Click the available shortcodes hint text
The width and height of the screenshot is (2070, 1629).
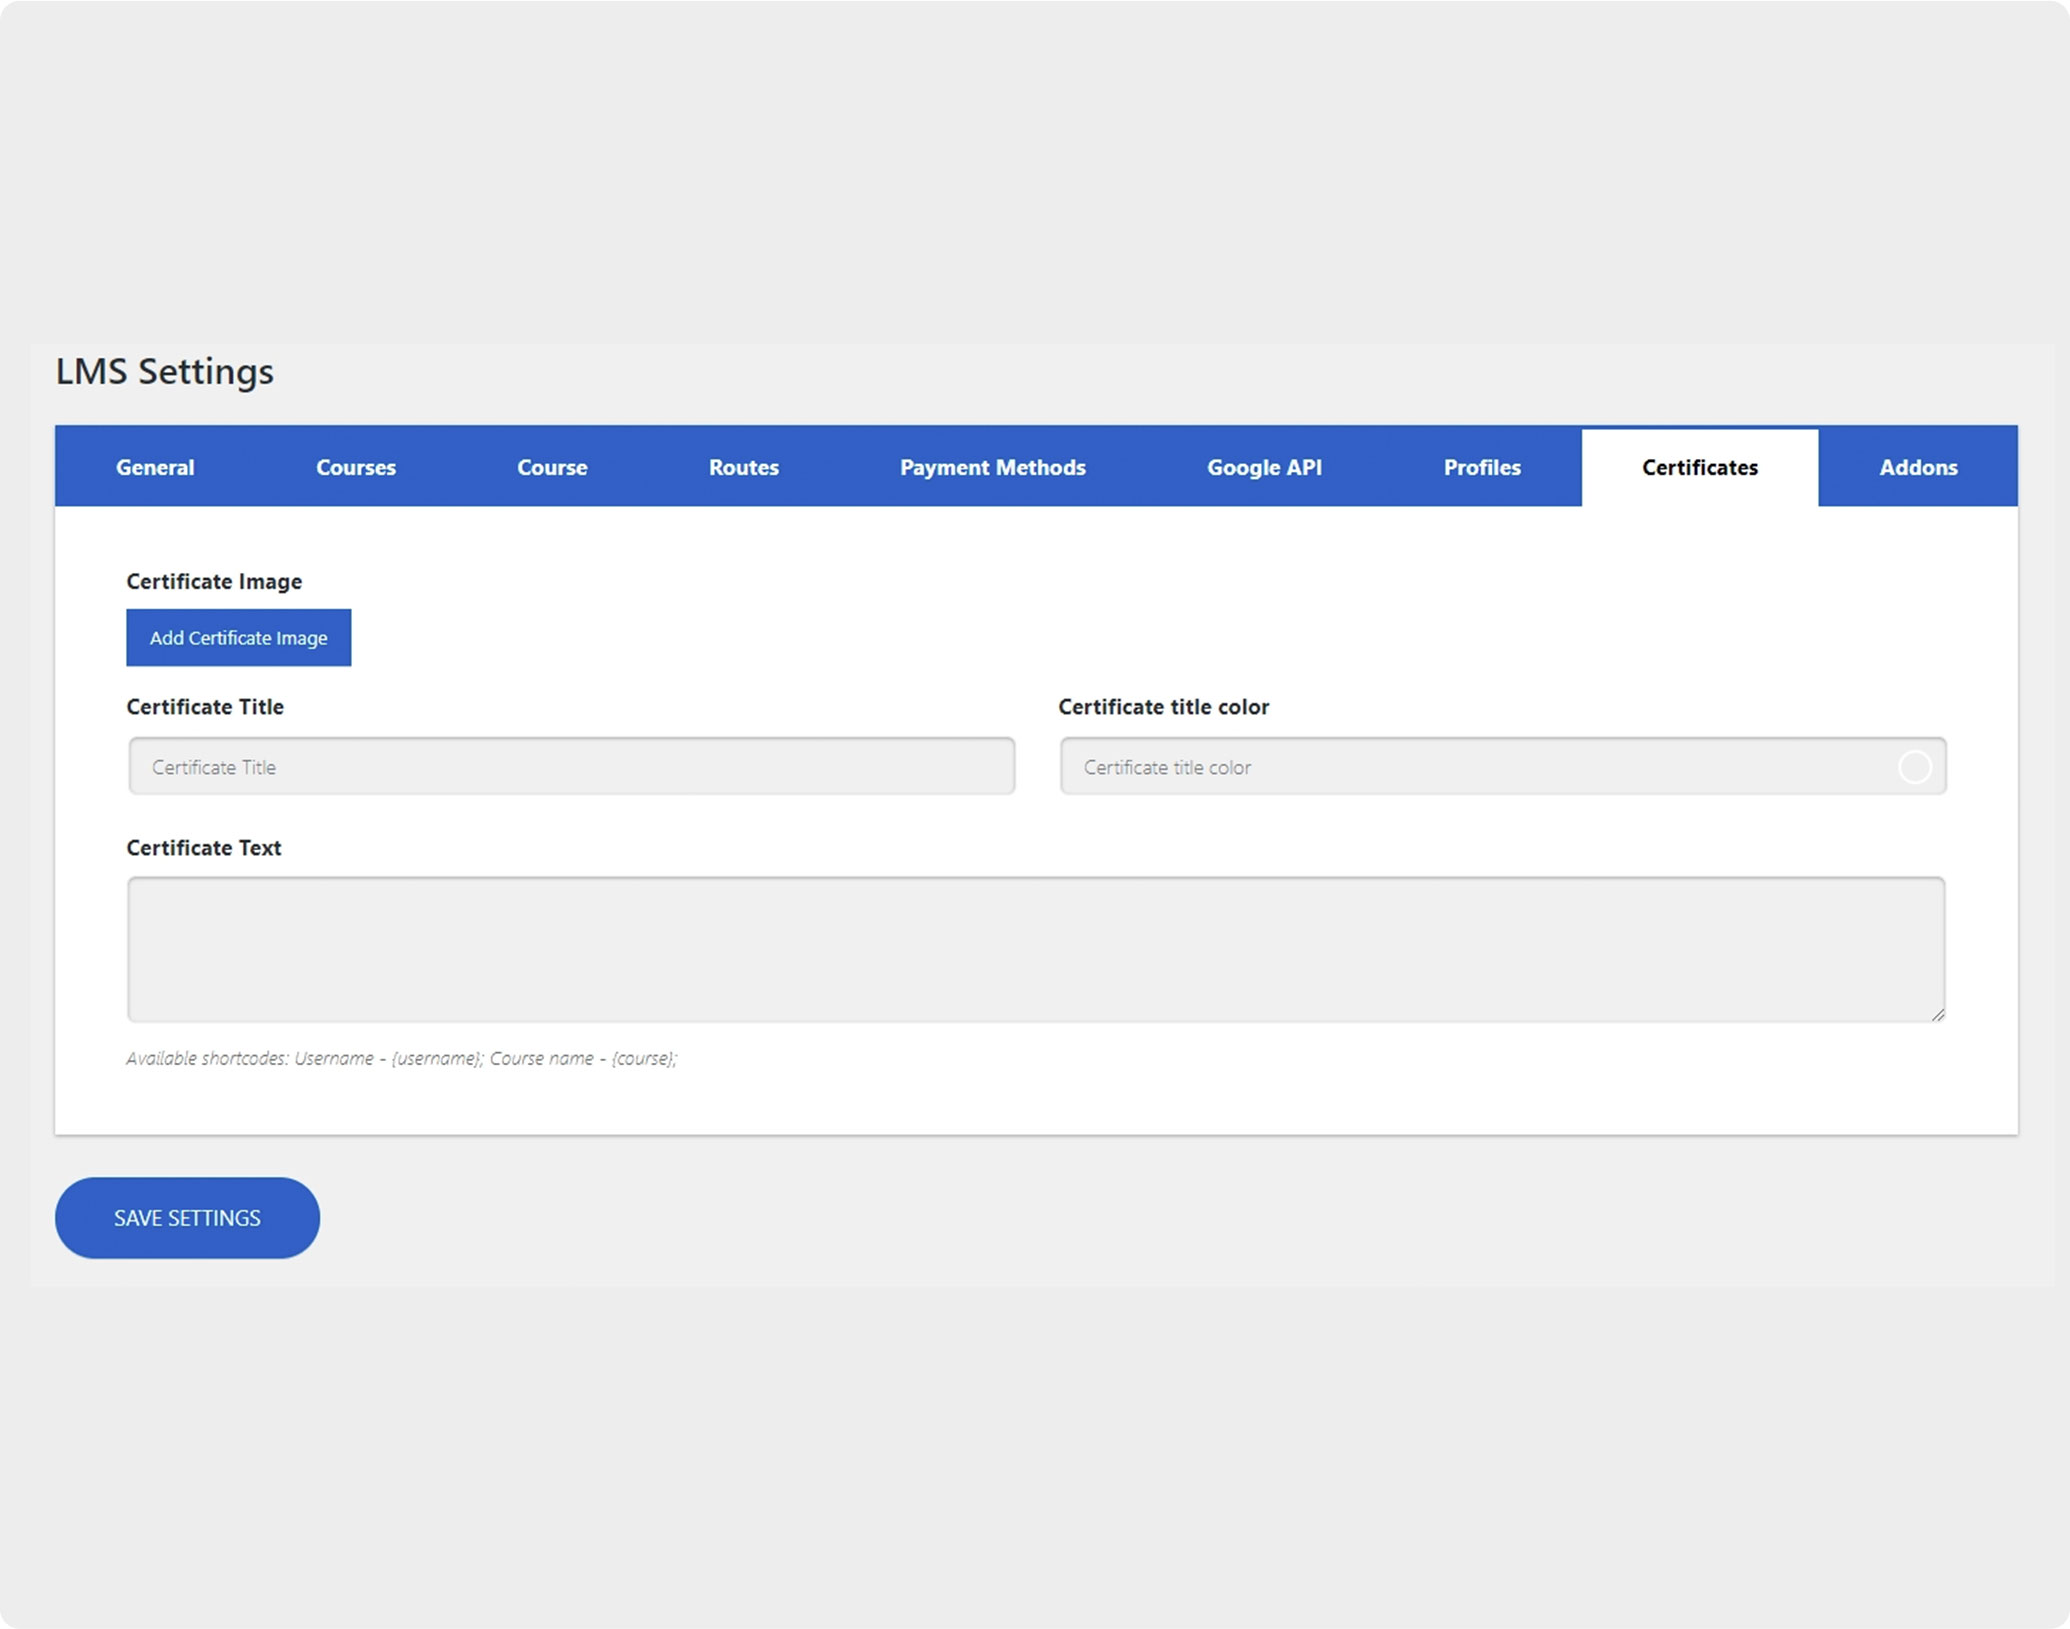(x=401, y=1058)
